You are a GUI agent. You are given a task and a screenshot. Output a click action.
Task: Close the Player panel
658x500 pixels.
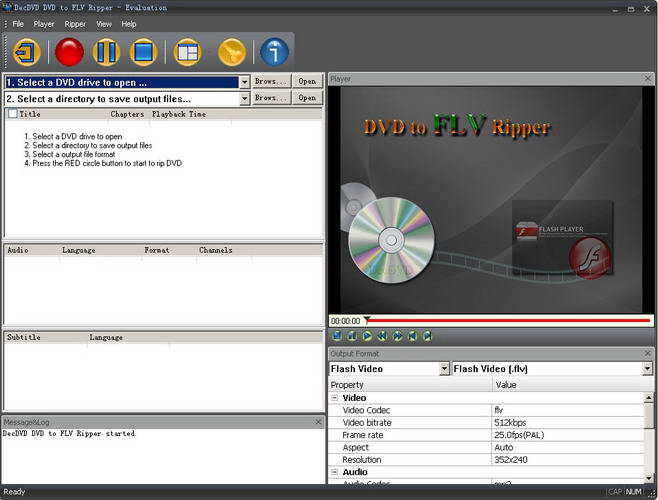pyautogui.click(x=648, y=79)
